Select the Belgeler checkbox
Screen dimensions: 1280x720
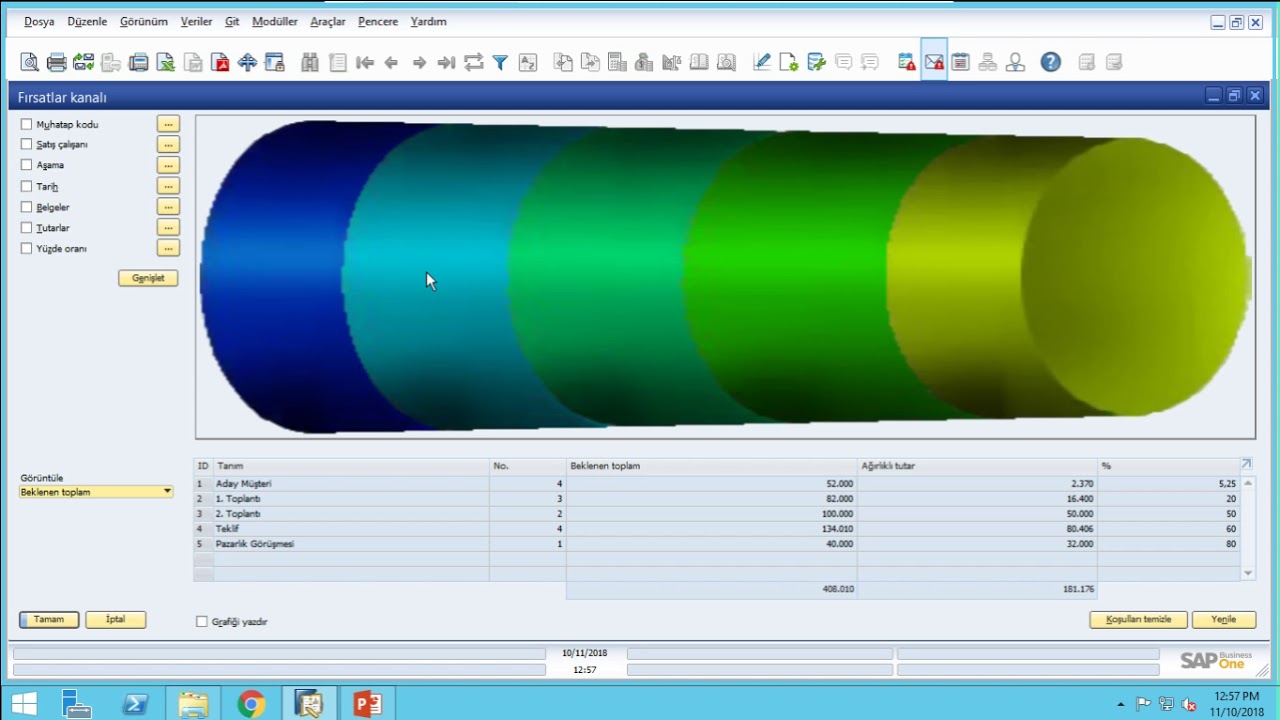(27, 207)
